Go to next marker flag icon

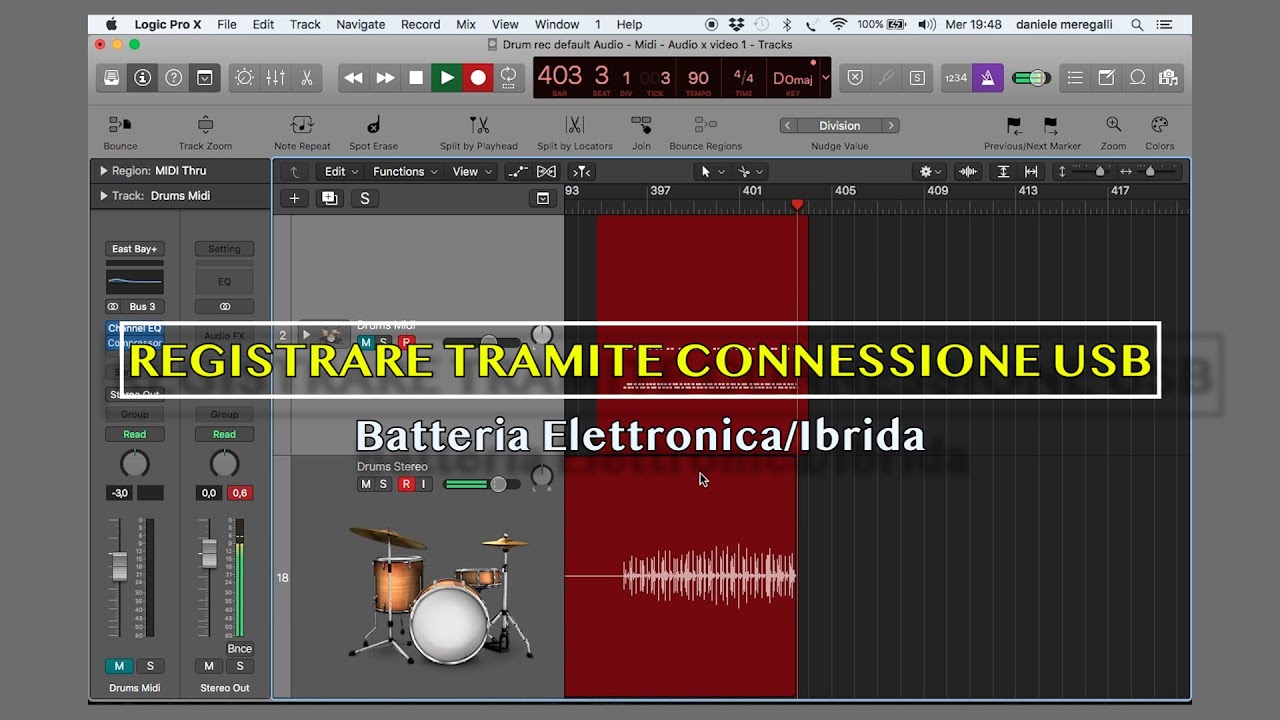pos(1051,125)
